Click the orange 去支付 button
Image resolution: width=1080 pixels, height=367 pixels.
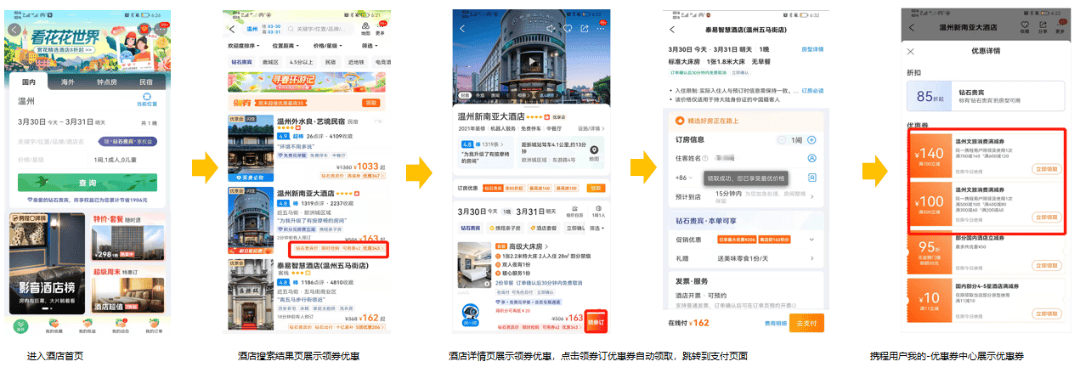pos(806,322)
